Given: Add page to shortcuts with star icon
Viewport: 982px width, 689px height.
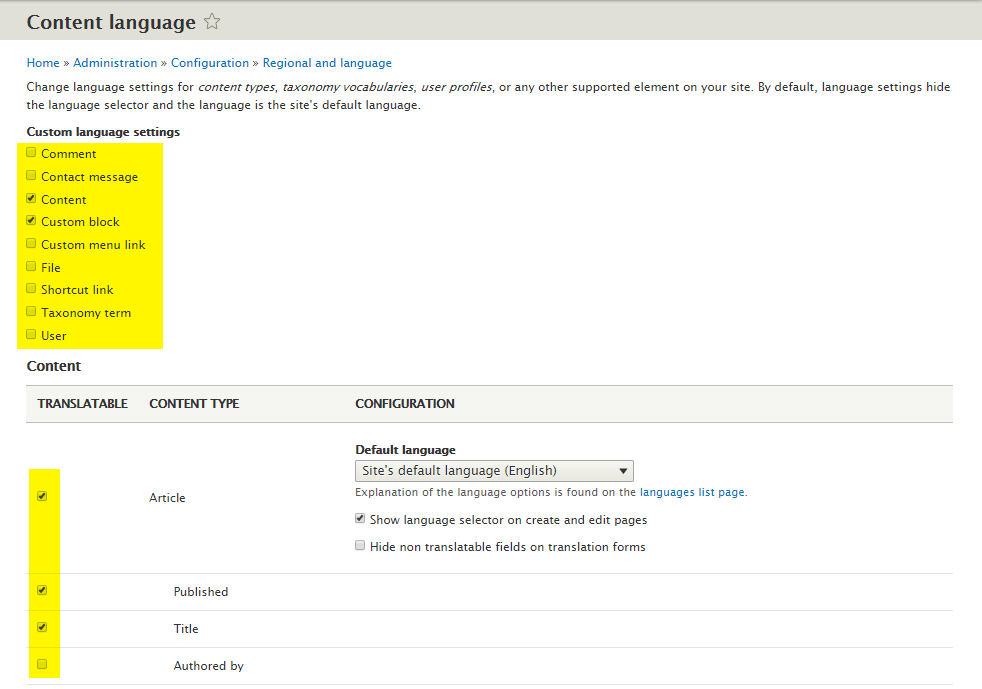Looking at the screenshot, I should click(x=212, y=22).
